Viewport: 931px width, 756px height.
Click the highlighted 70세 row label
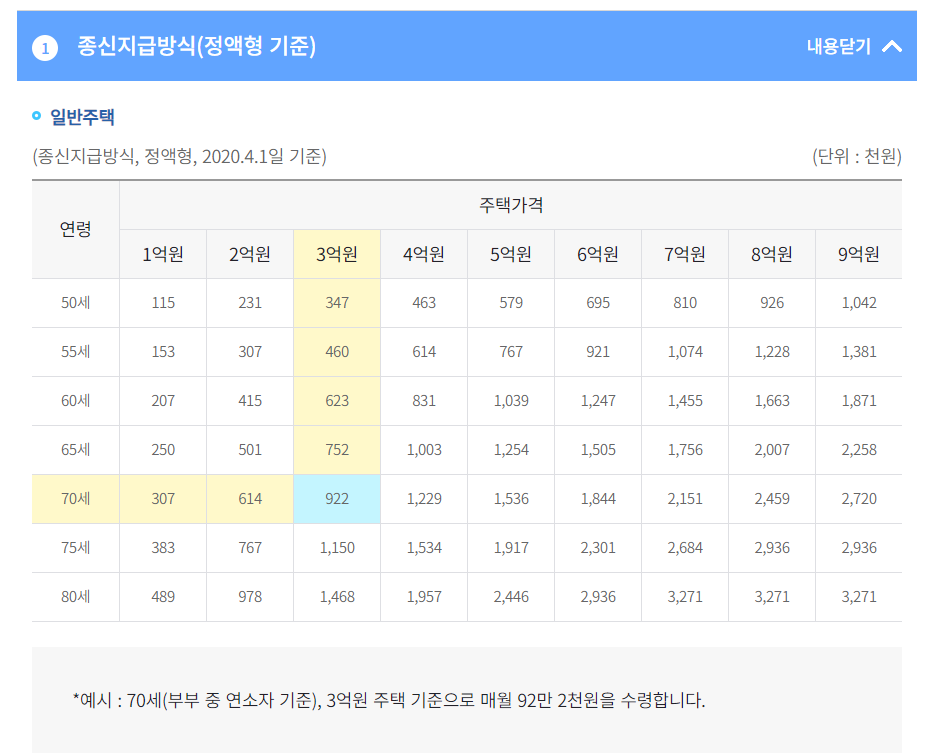click(x=75, y=499)
